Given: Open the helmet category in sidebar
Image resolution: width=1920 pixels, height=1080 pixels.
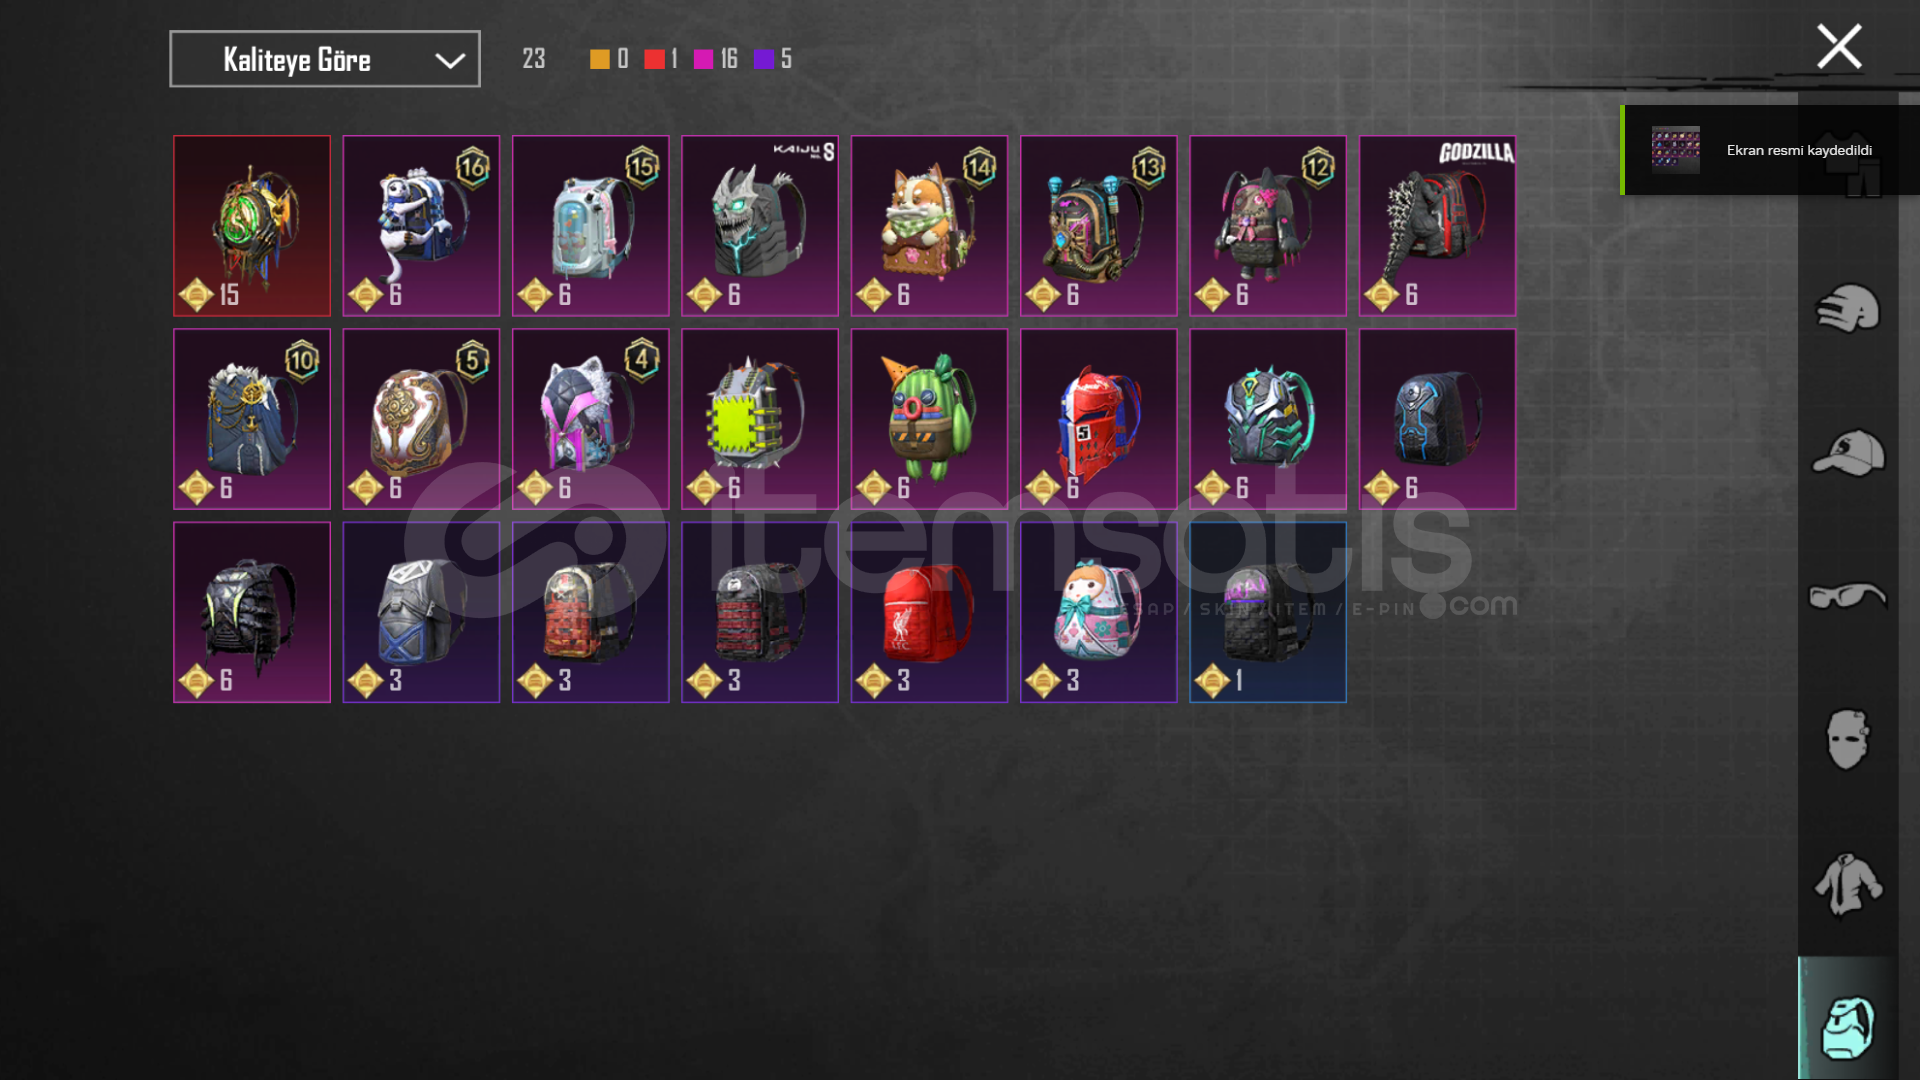Looking at the screenshot, I should pos(1847,309).
